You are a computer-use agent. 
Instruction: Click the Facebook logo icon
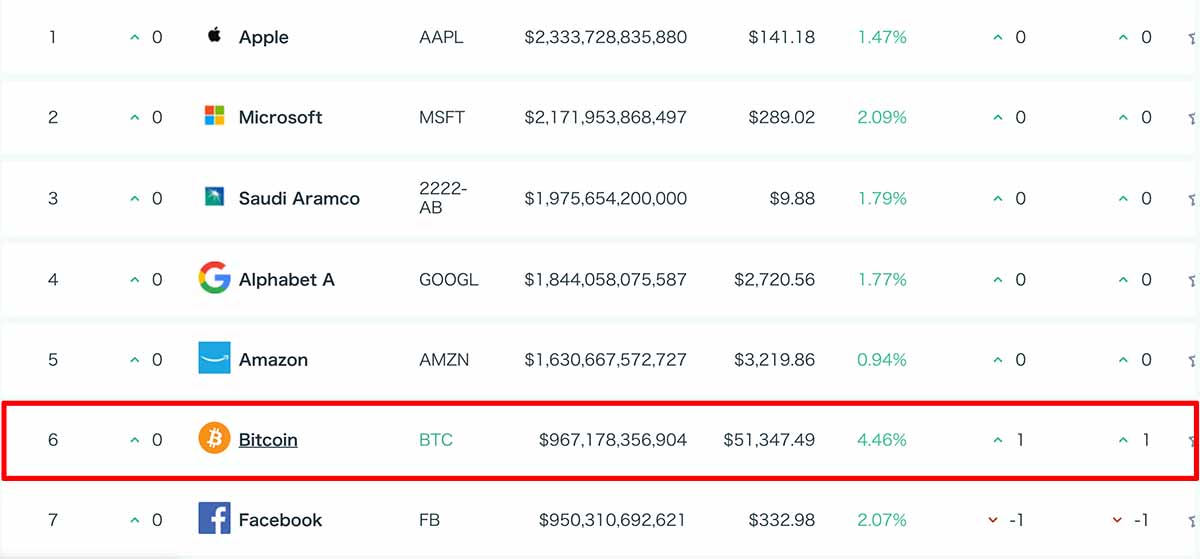[x=214, y=519]
